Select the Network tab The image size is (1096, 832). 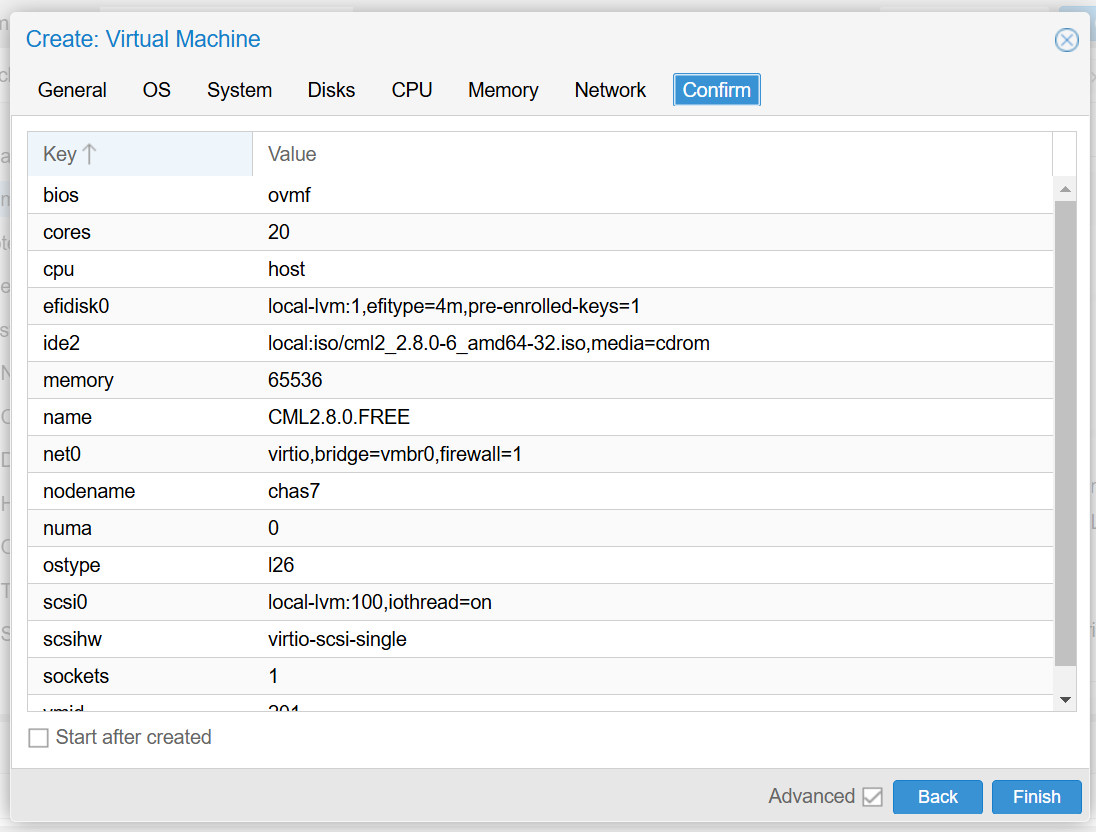pos(610,90)
